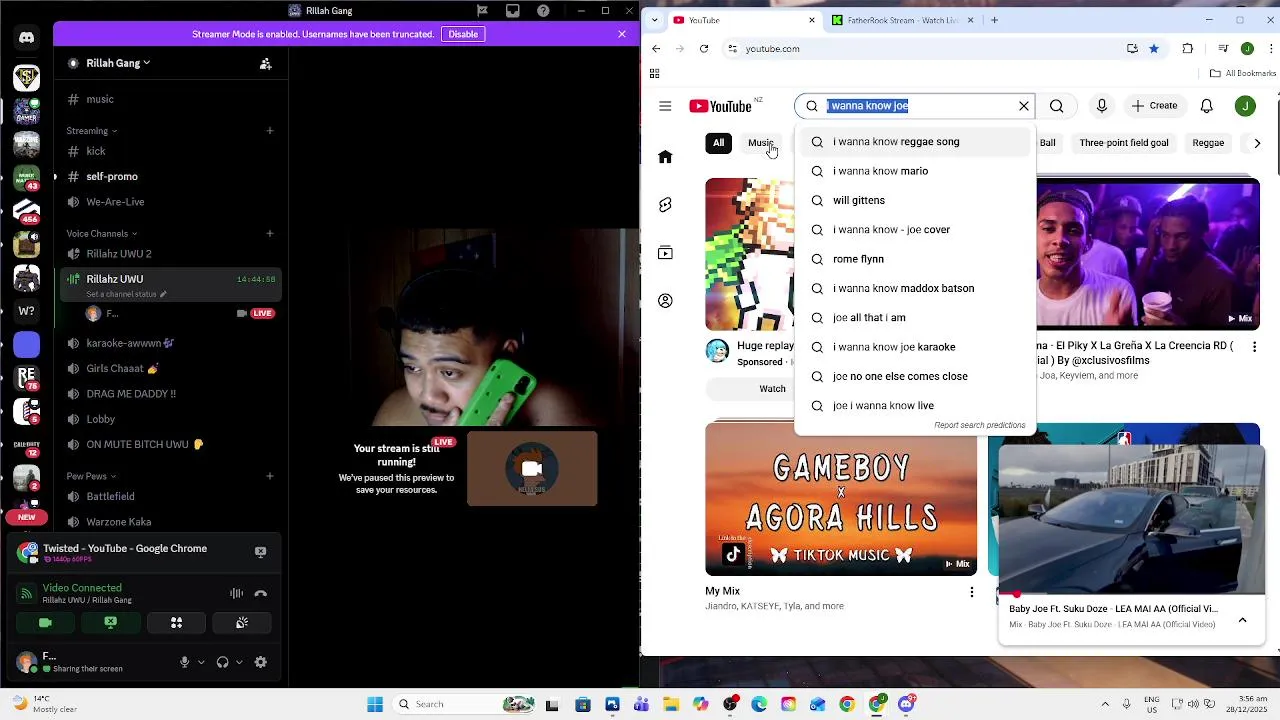Open noise suppression waveform icon in Discord
This screenshot has width=1280, height=720.
236,593
